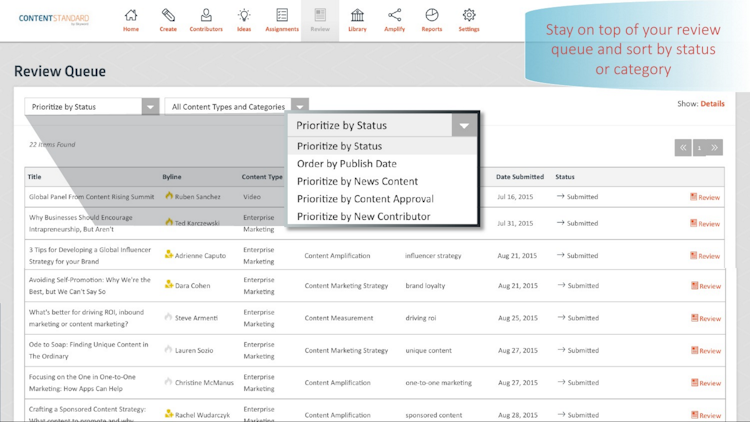Open the Assignments section

(282, 21)
